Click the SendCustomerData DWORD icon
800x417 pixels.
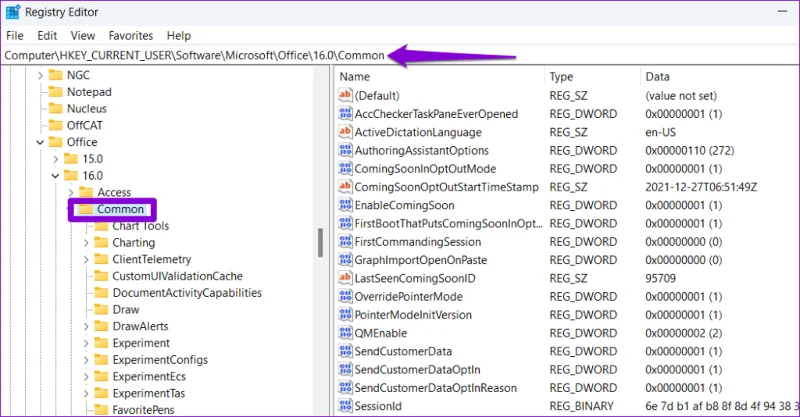[345, 351]
